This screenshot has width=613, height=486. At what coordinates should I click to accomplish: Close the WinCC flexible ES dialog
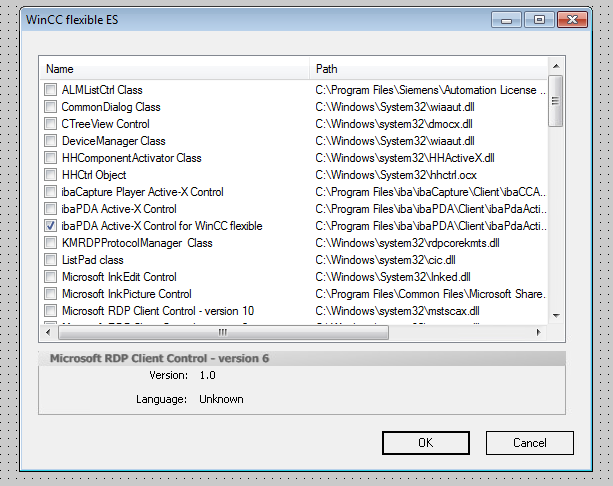572,20
